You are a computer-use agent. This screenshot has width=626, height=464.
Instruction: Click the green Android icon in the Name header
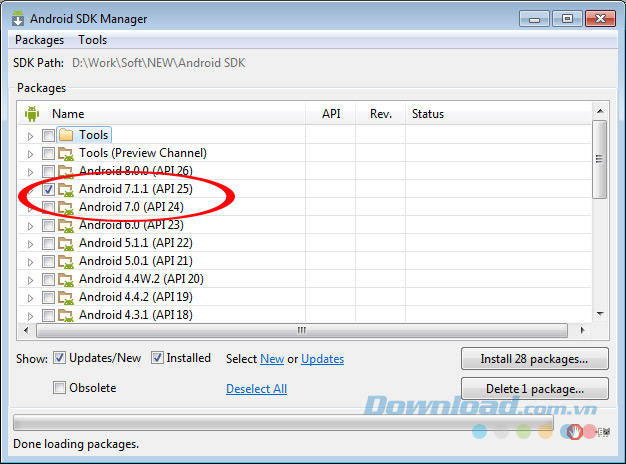coord(32,114)
